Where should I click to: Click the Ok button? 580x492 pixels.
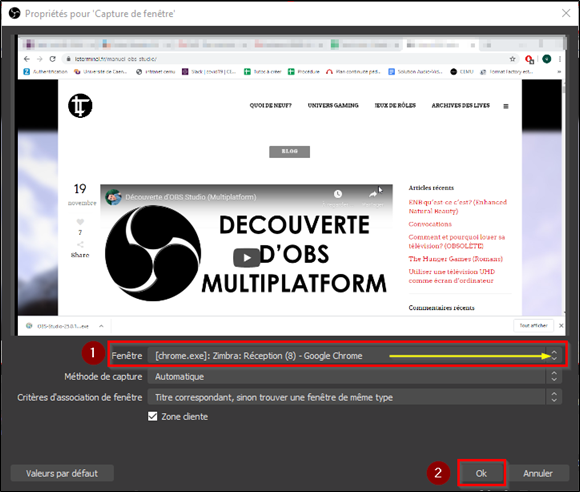click(x=481, y=473)
